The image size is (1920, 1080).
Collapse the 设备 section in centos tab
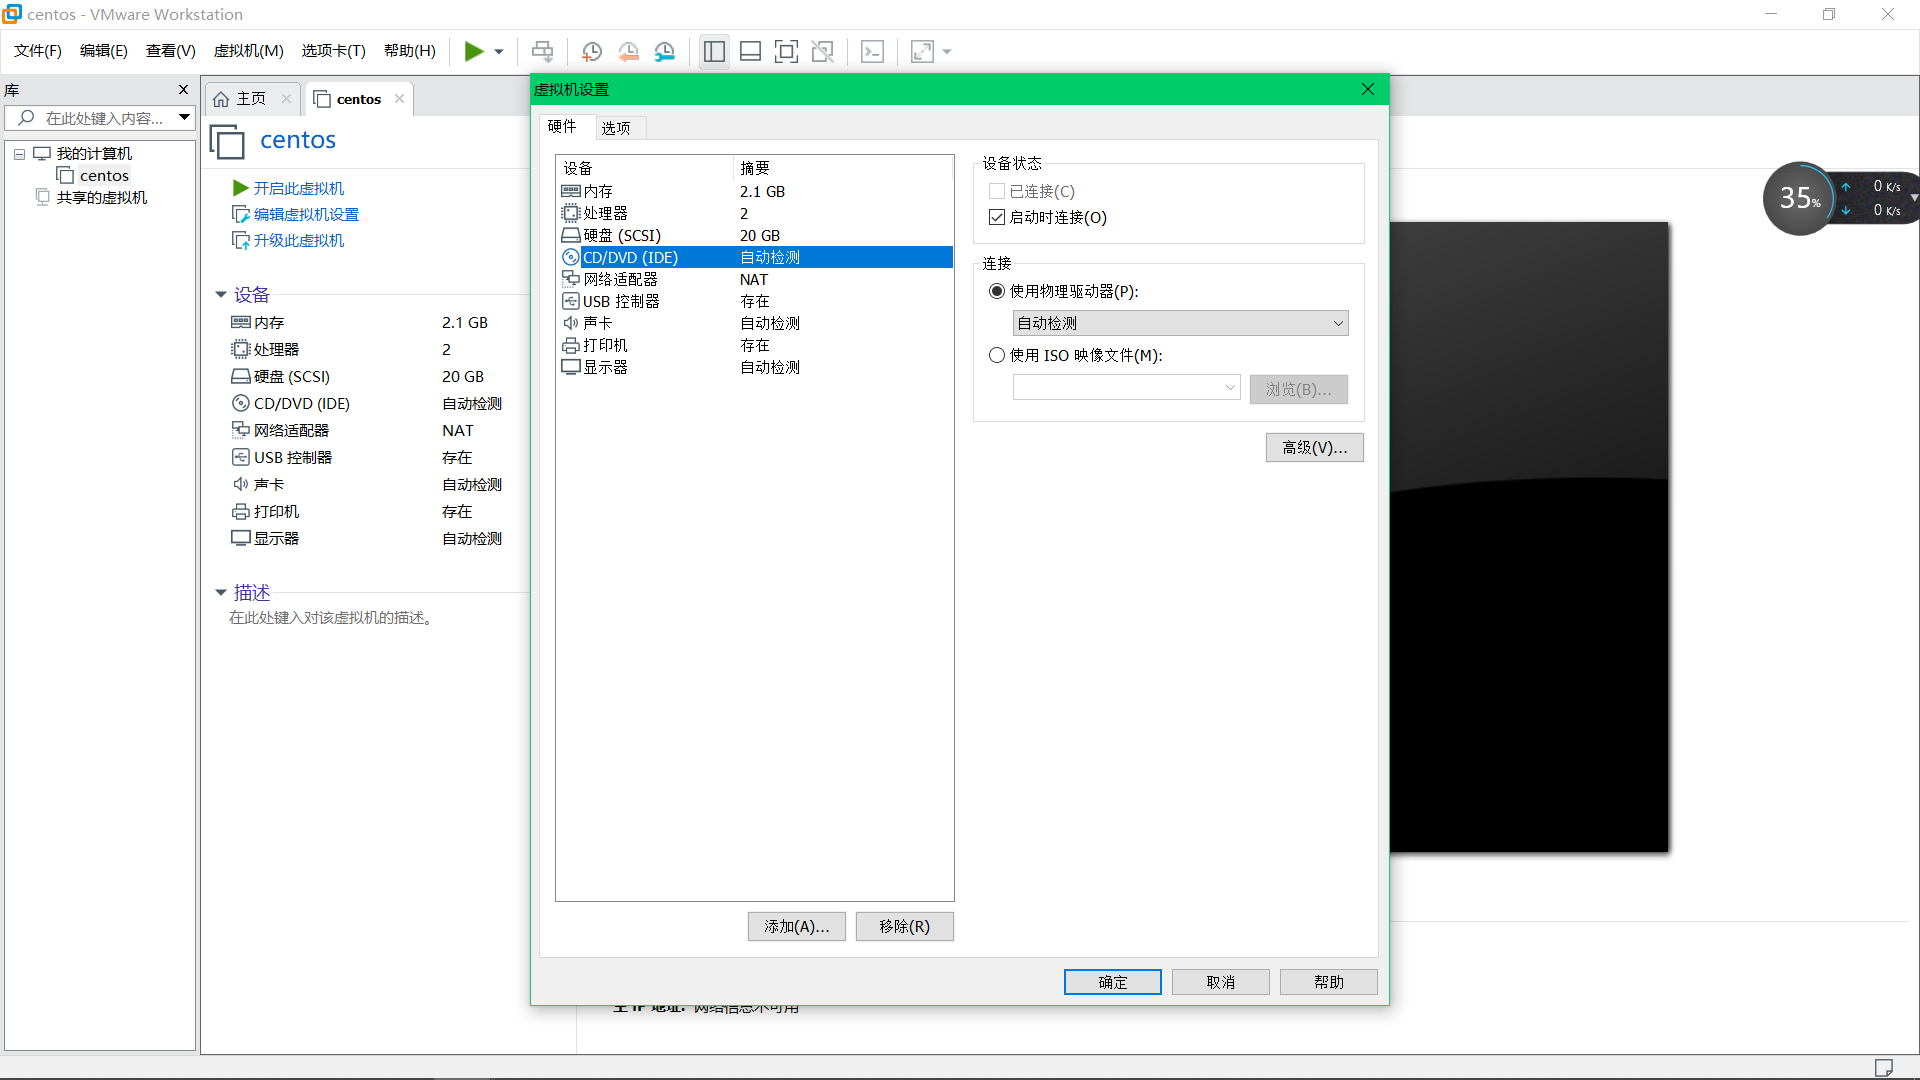pyautogui.click(x=221, y=295)
